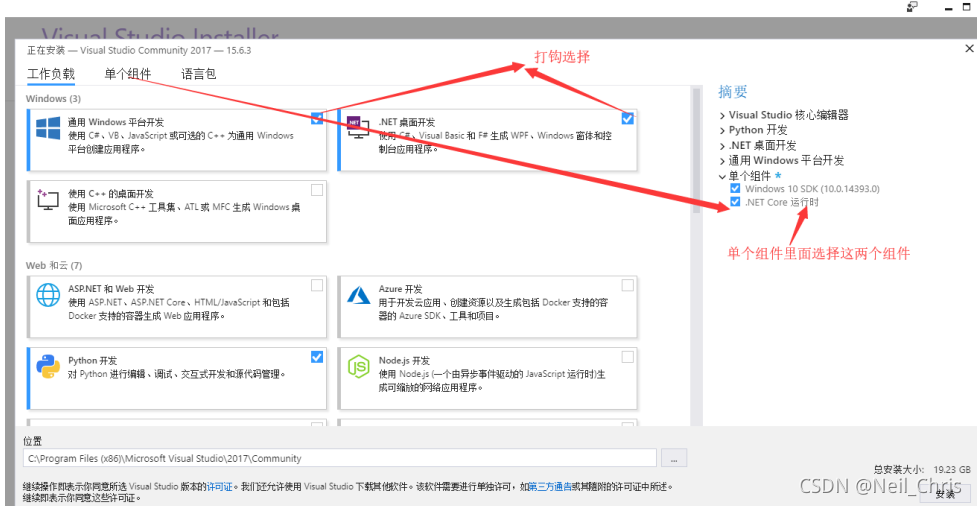The height and width of the screenshot is (506, 977).
Task: Select the 通用 Windows 平台开发 workload card title
Action: click(x=116, y=122)
